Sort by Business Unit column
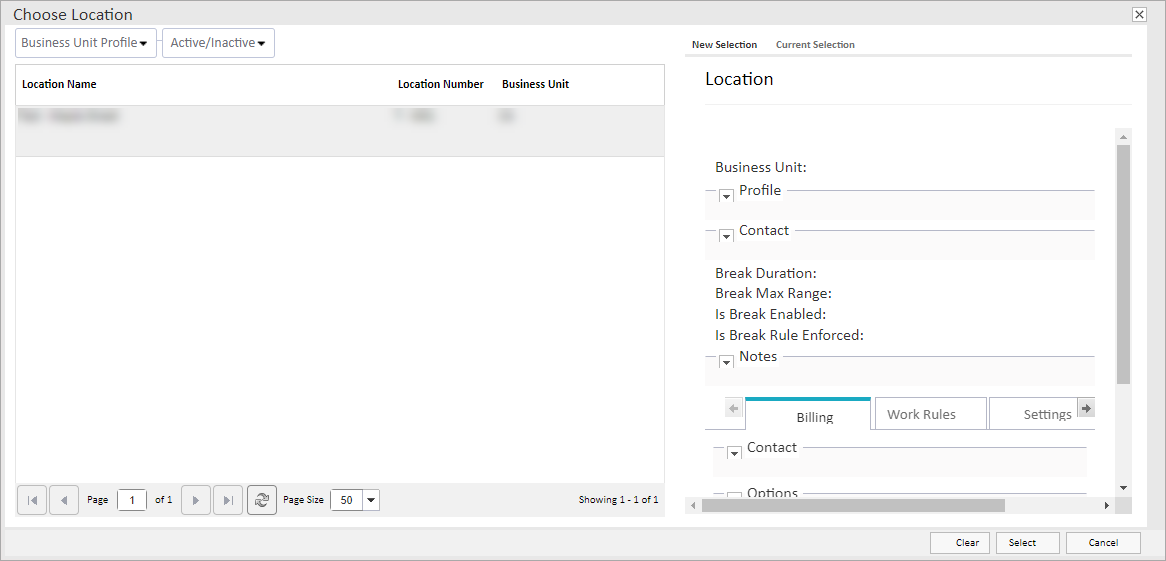 535,84
